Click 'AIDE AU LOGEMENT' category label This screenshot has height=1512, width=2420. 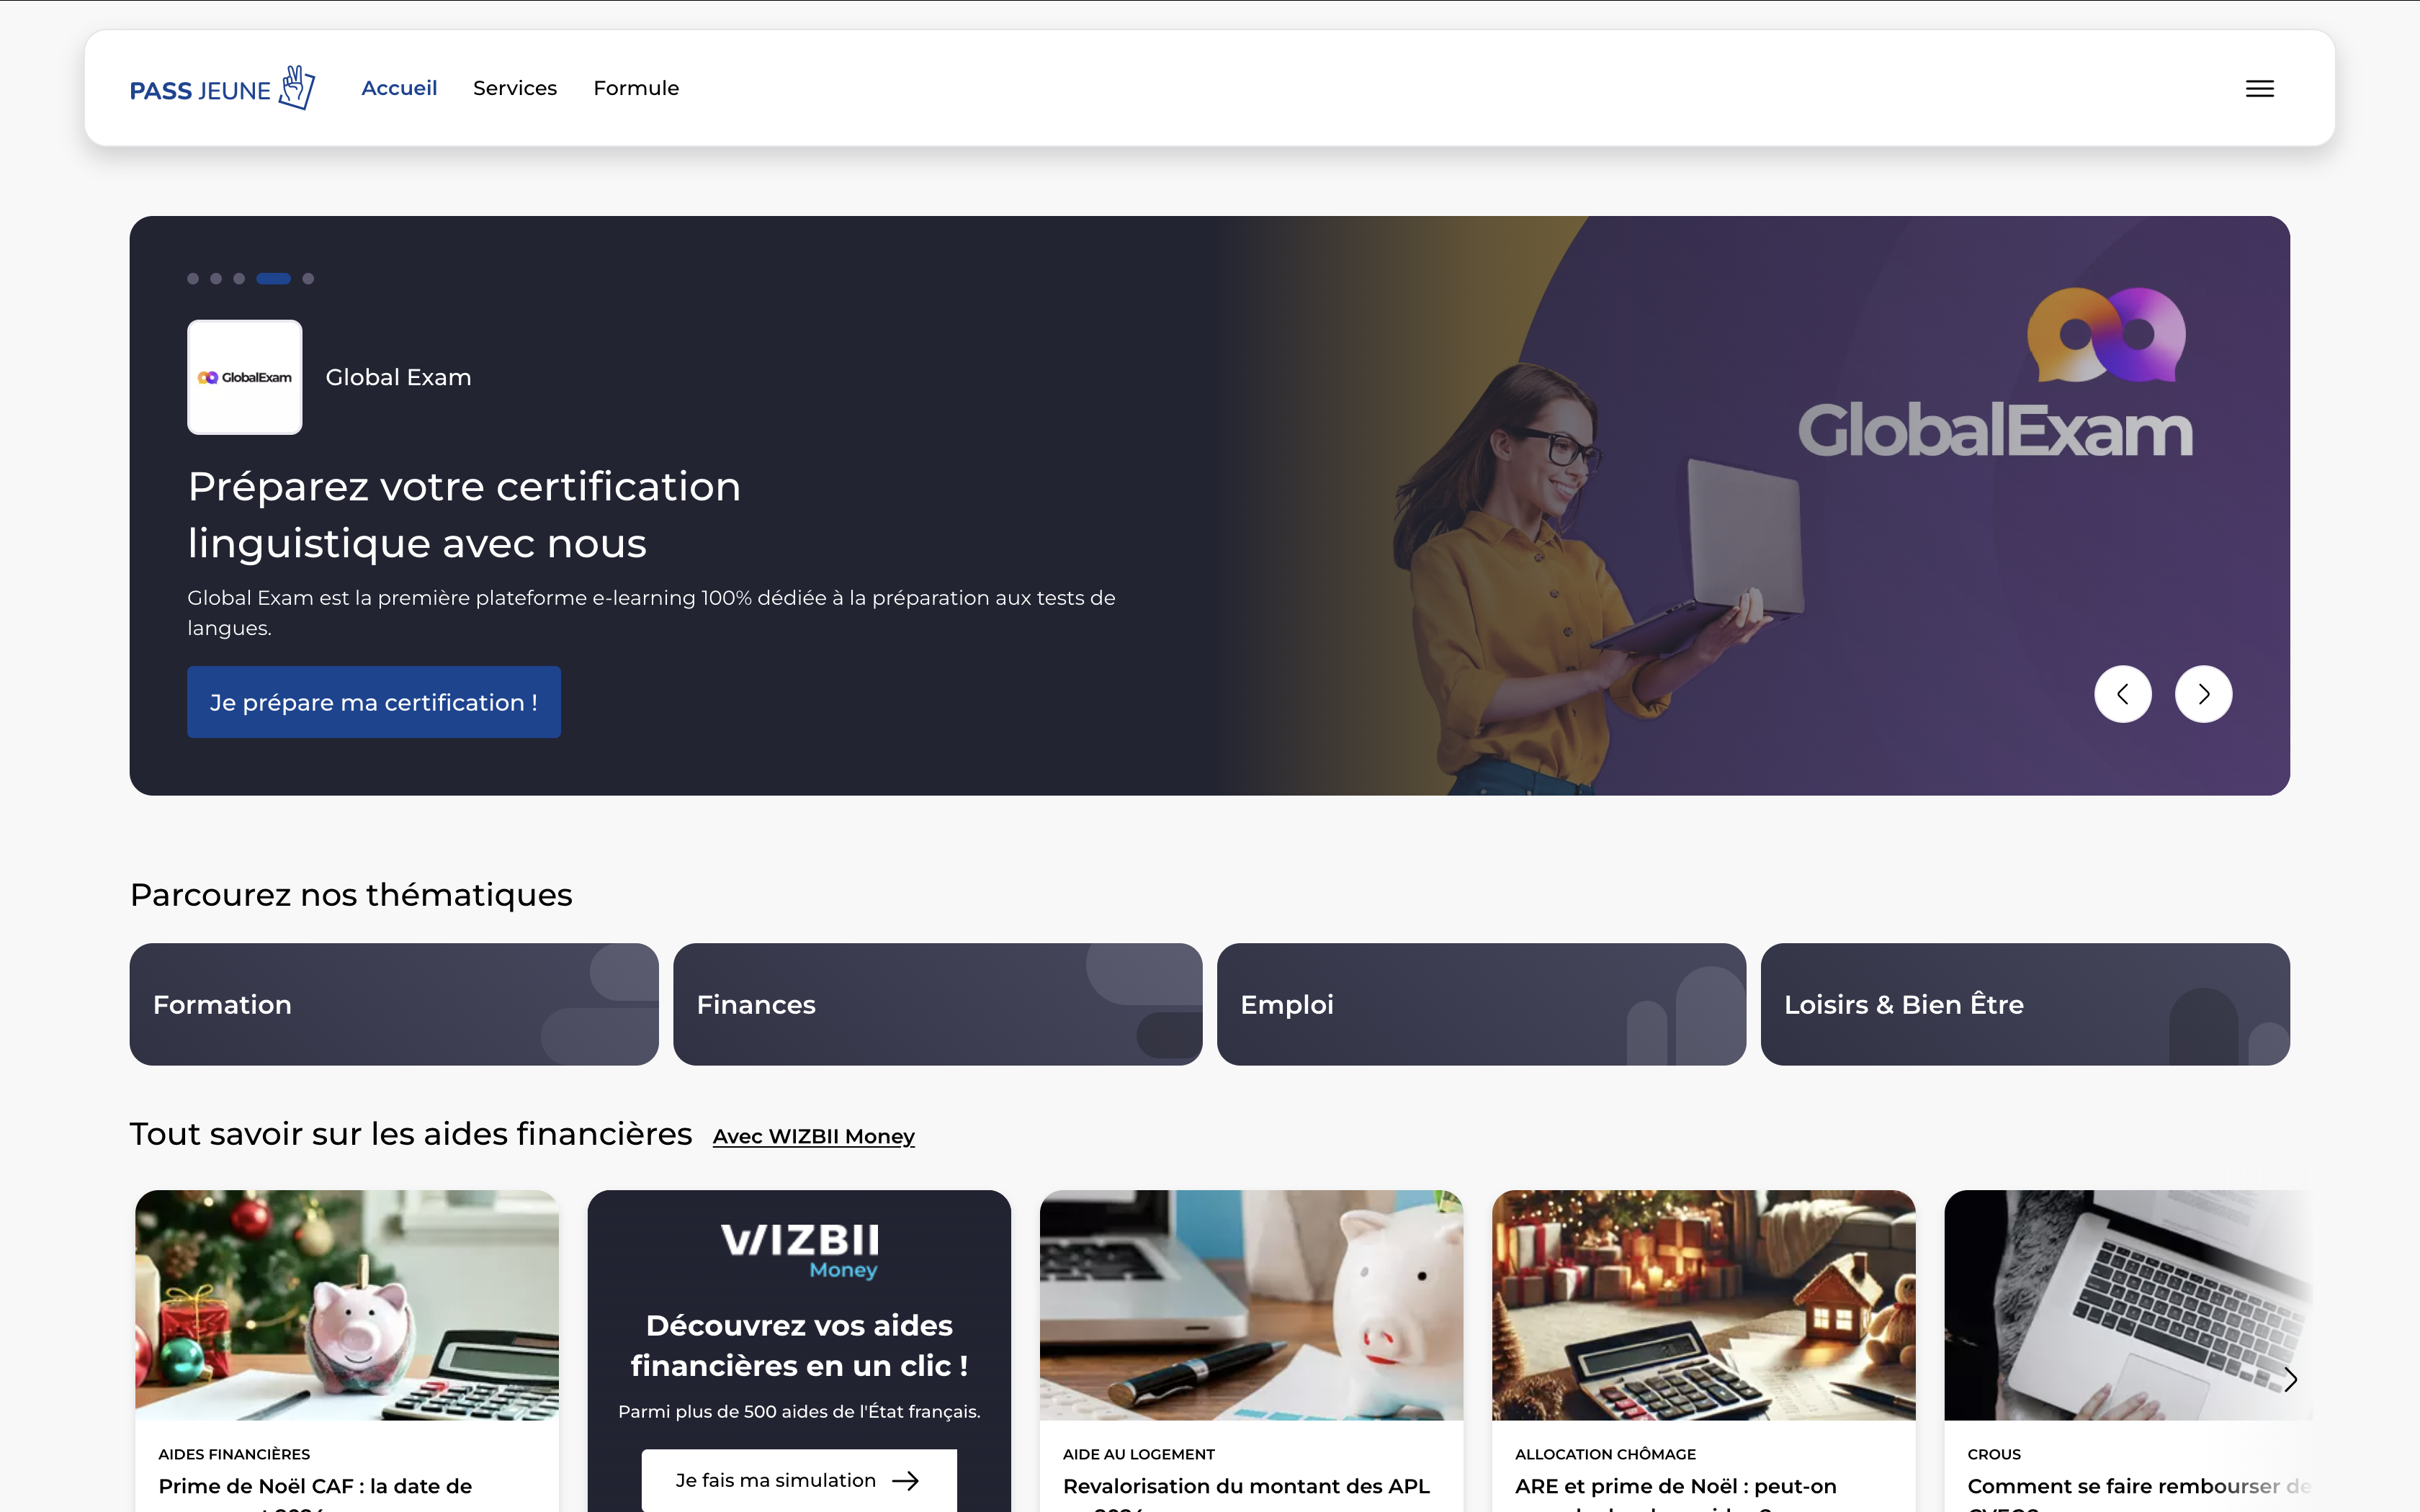(x=1139, y=1454)
